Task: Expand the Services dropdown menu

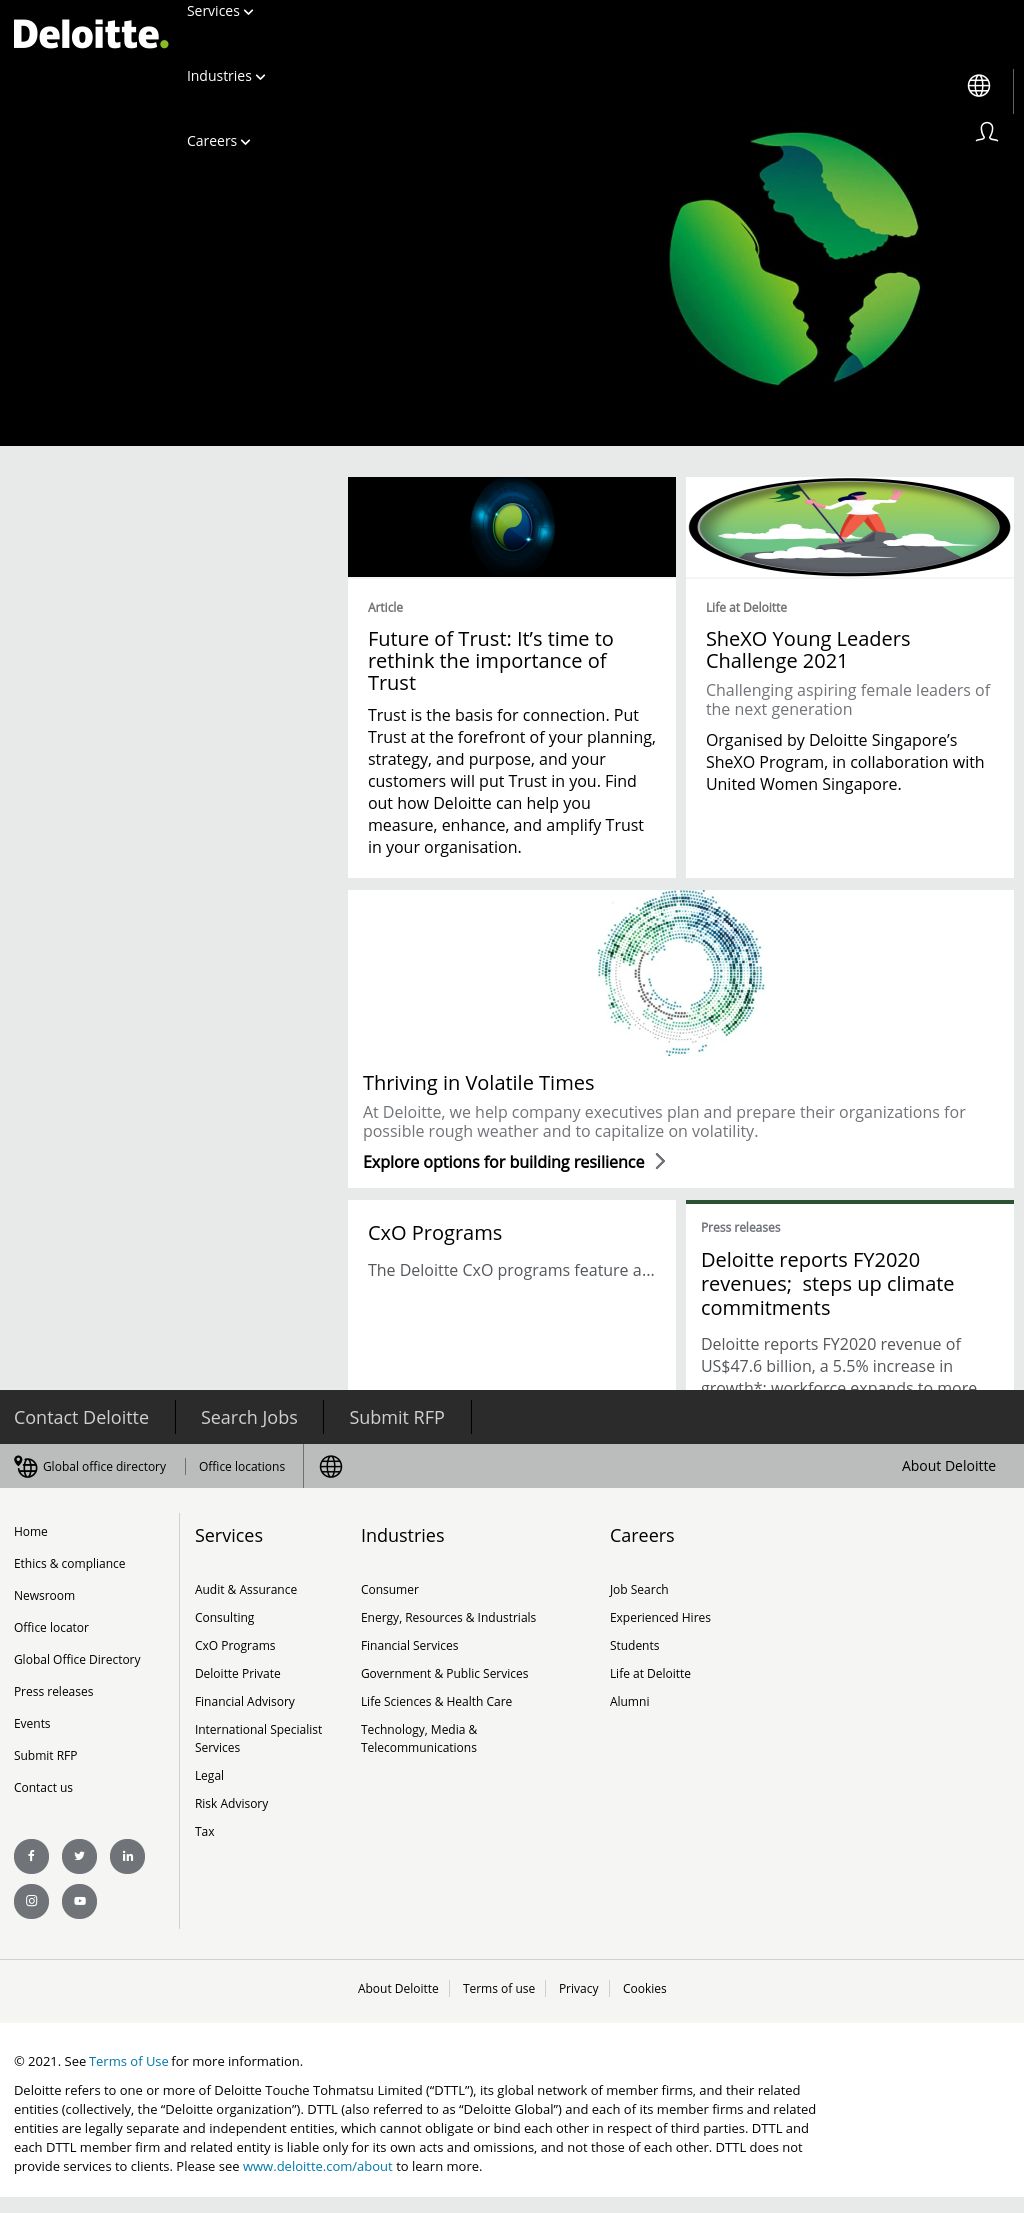Action: click(x=218, y=11)
